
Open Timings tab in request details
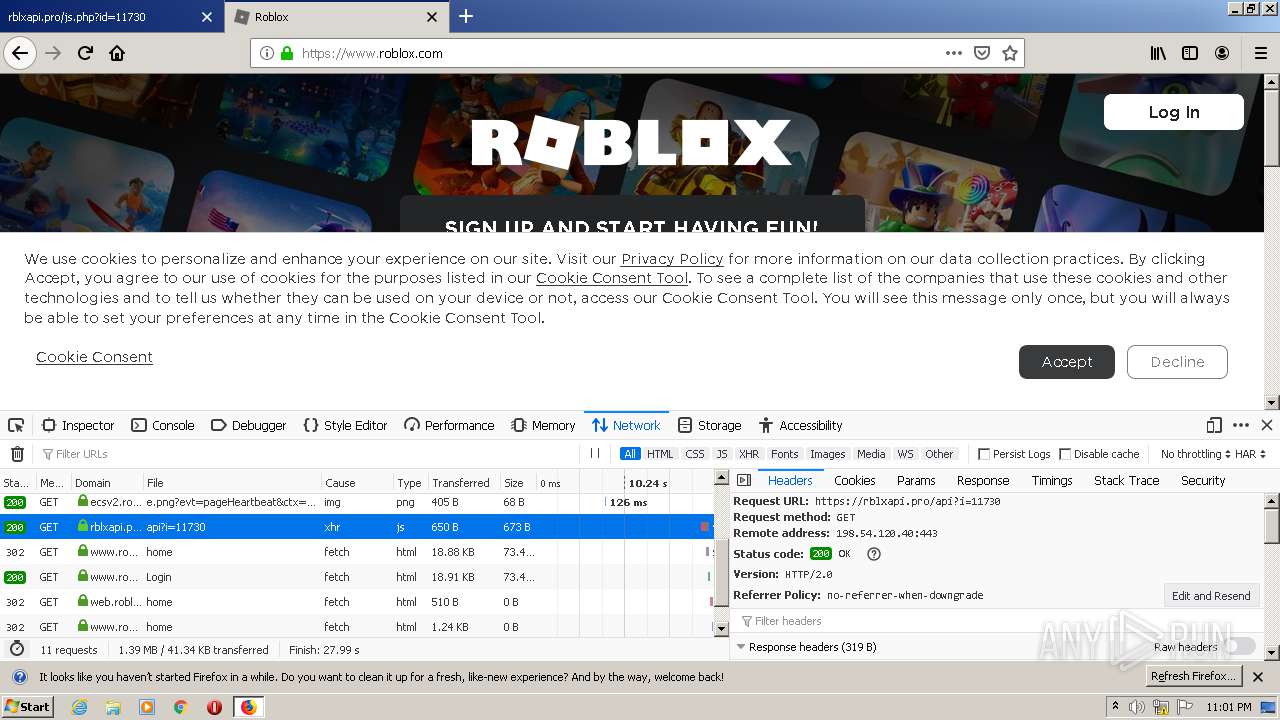(1052, 481)
